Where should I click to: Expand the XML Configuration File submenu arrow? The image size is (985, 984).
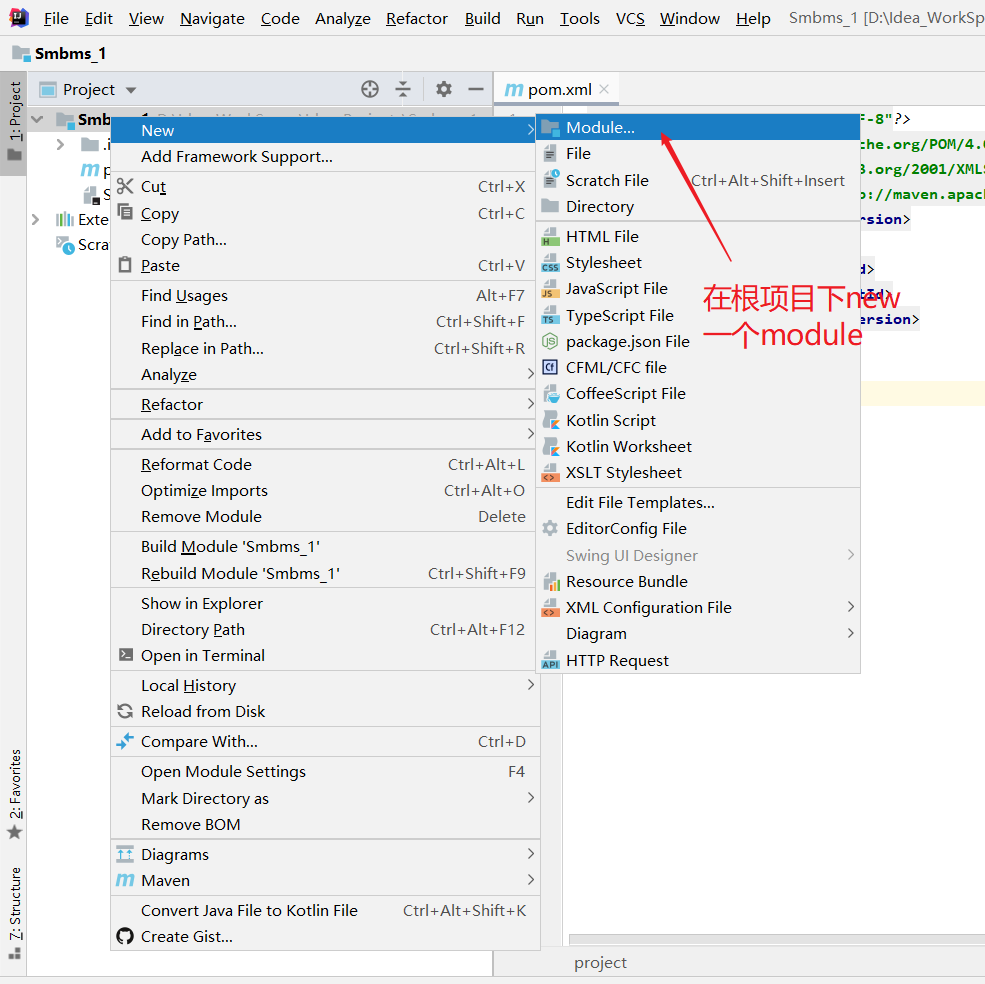click(x=851, y=606)
